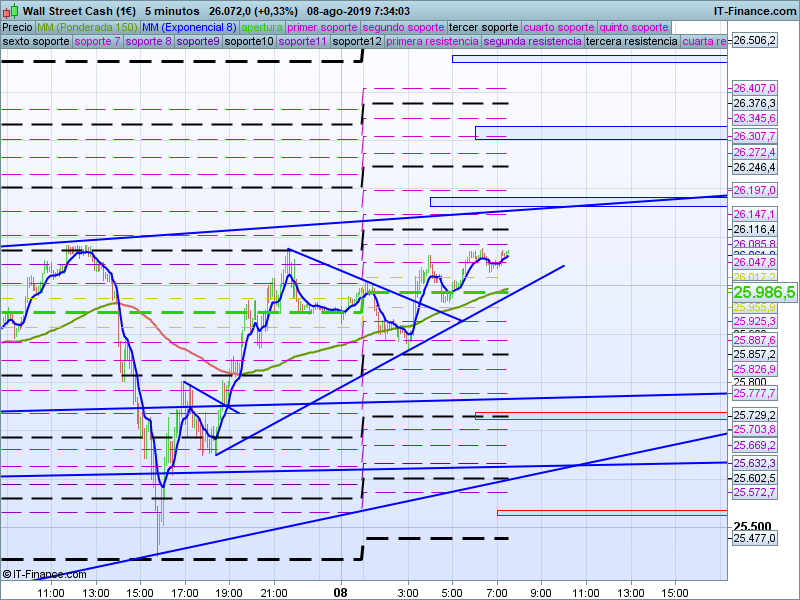Click the sexto soporte legend item
Viewport: 800px width, 600px height.
coord(36,42)
